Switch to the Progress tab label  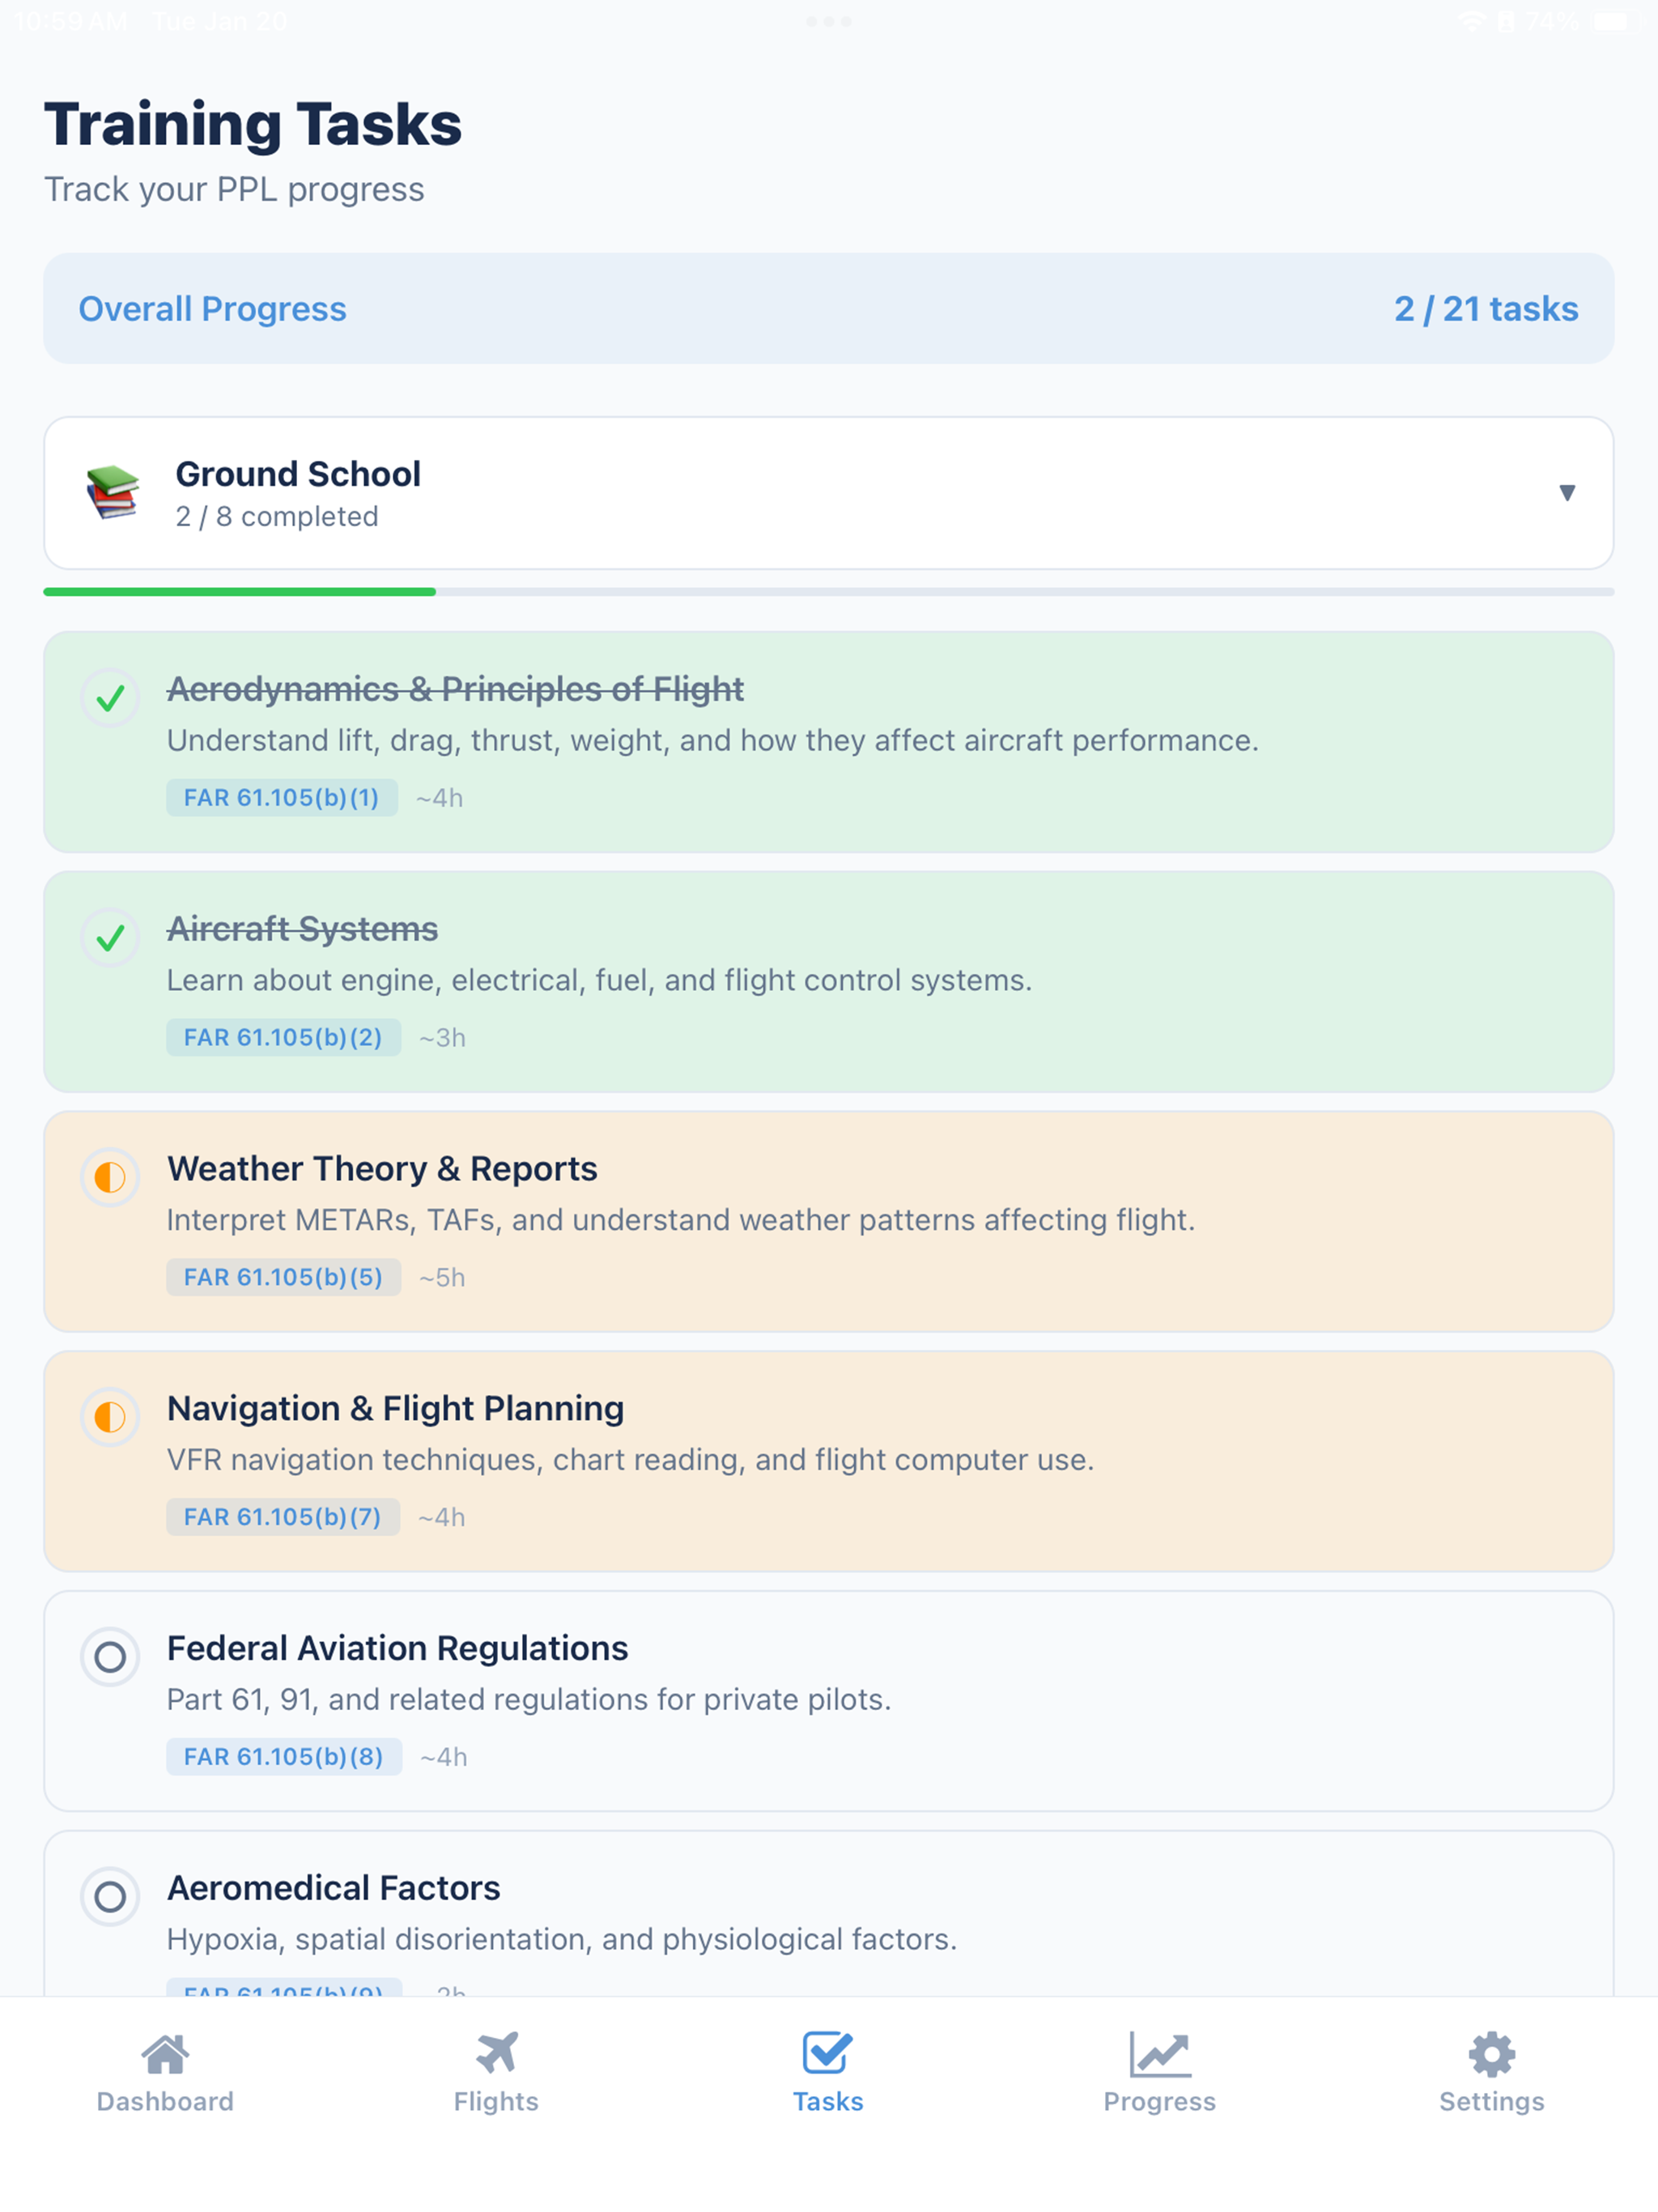tap(1160, 2102)
